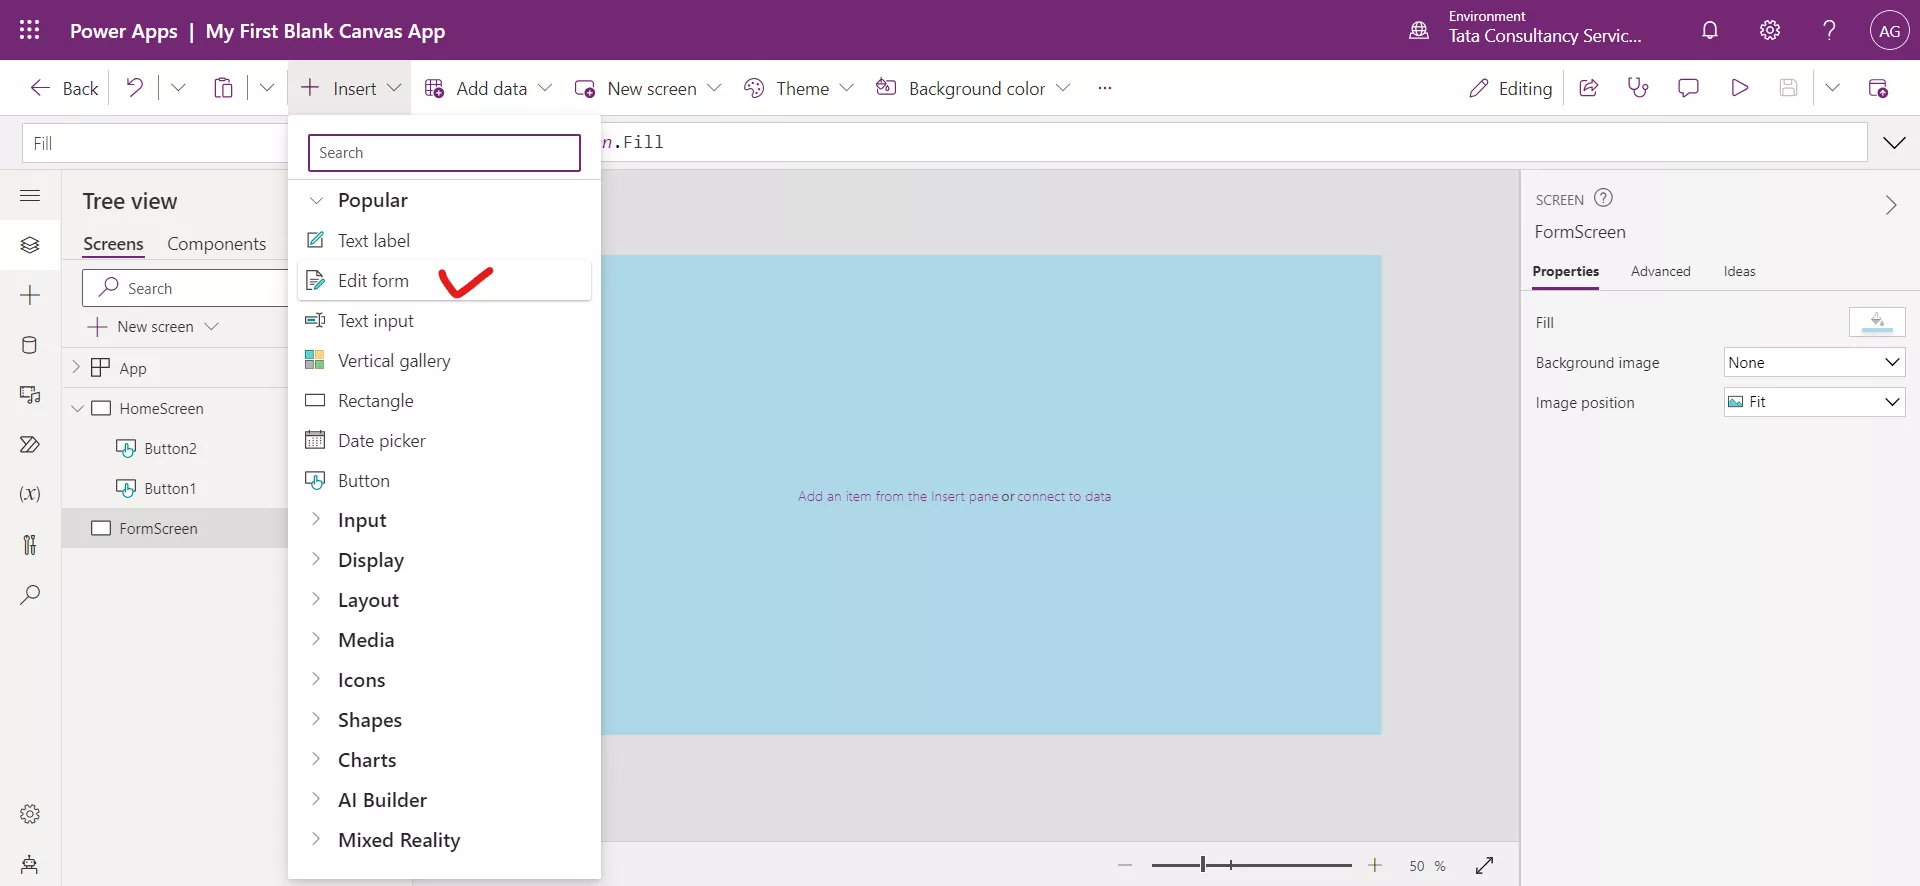1920x886 pixels.
Task: Toggle the Insert menu
Action: coord(350,88)
